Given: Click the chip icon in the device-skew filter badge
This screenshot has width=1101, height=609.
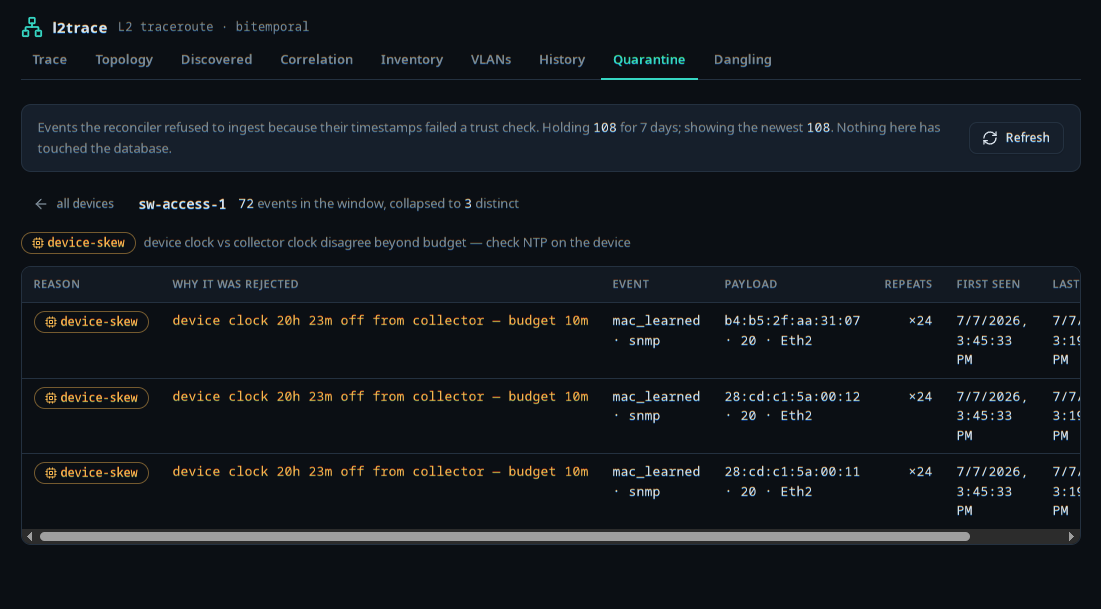Looking at the screenshot, I should click(x=38, y=243).
